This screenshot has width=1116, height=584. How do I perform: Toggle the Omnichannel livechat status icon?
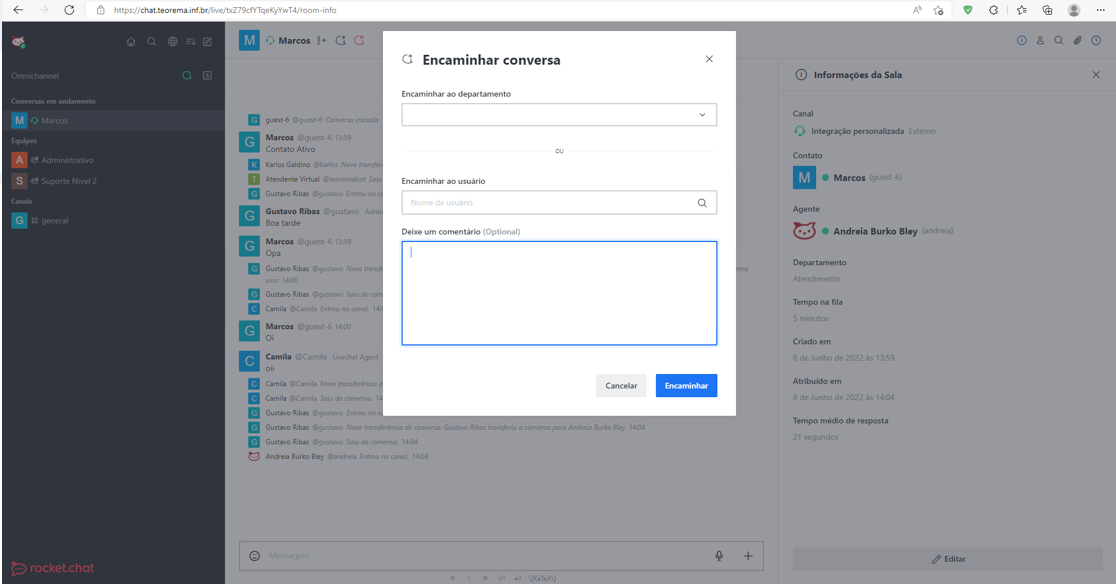click(x=186, y=75)
